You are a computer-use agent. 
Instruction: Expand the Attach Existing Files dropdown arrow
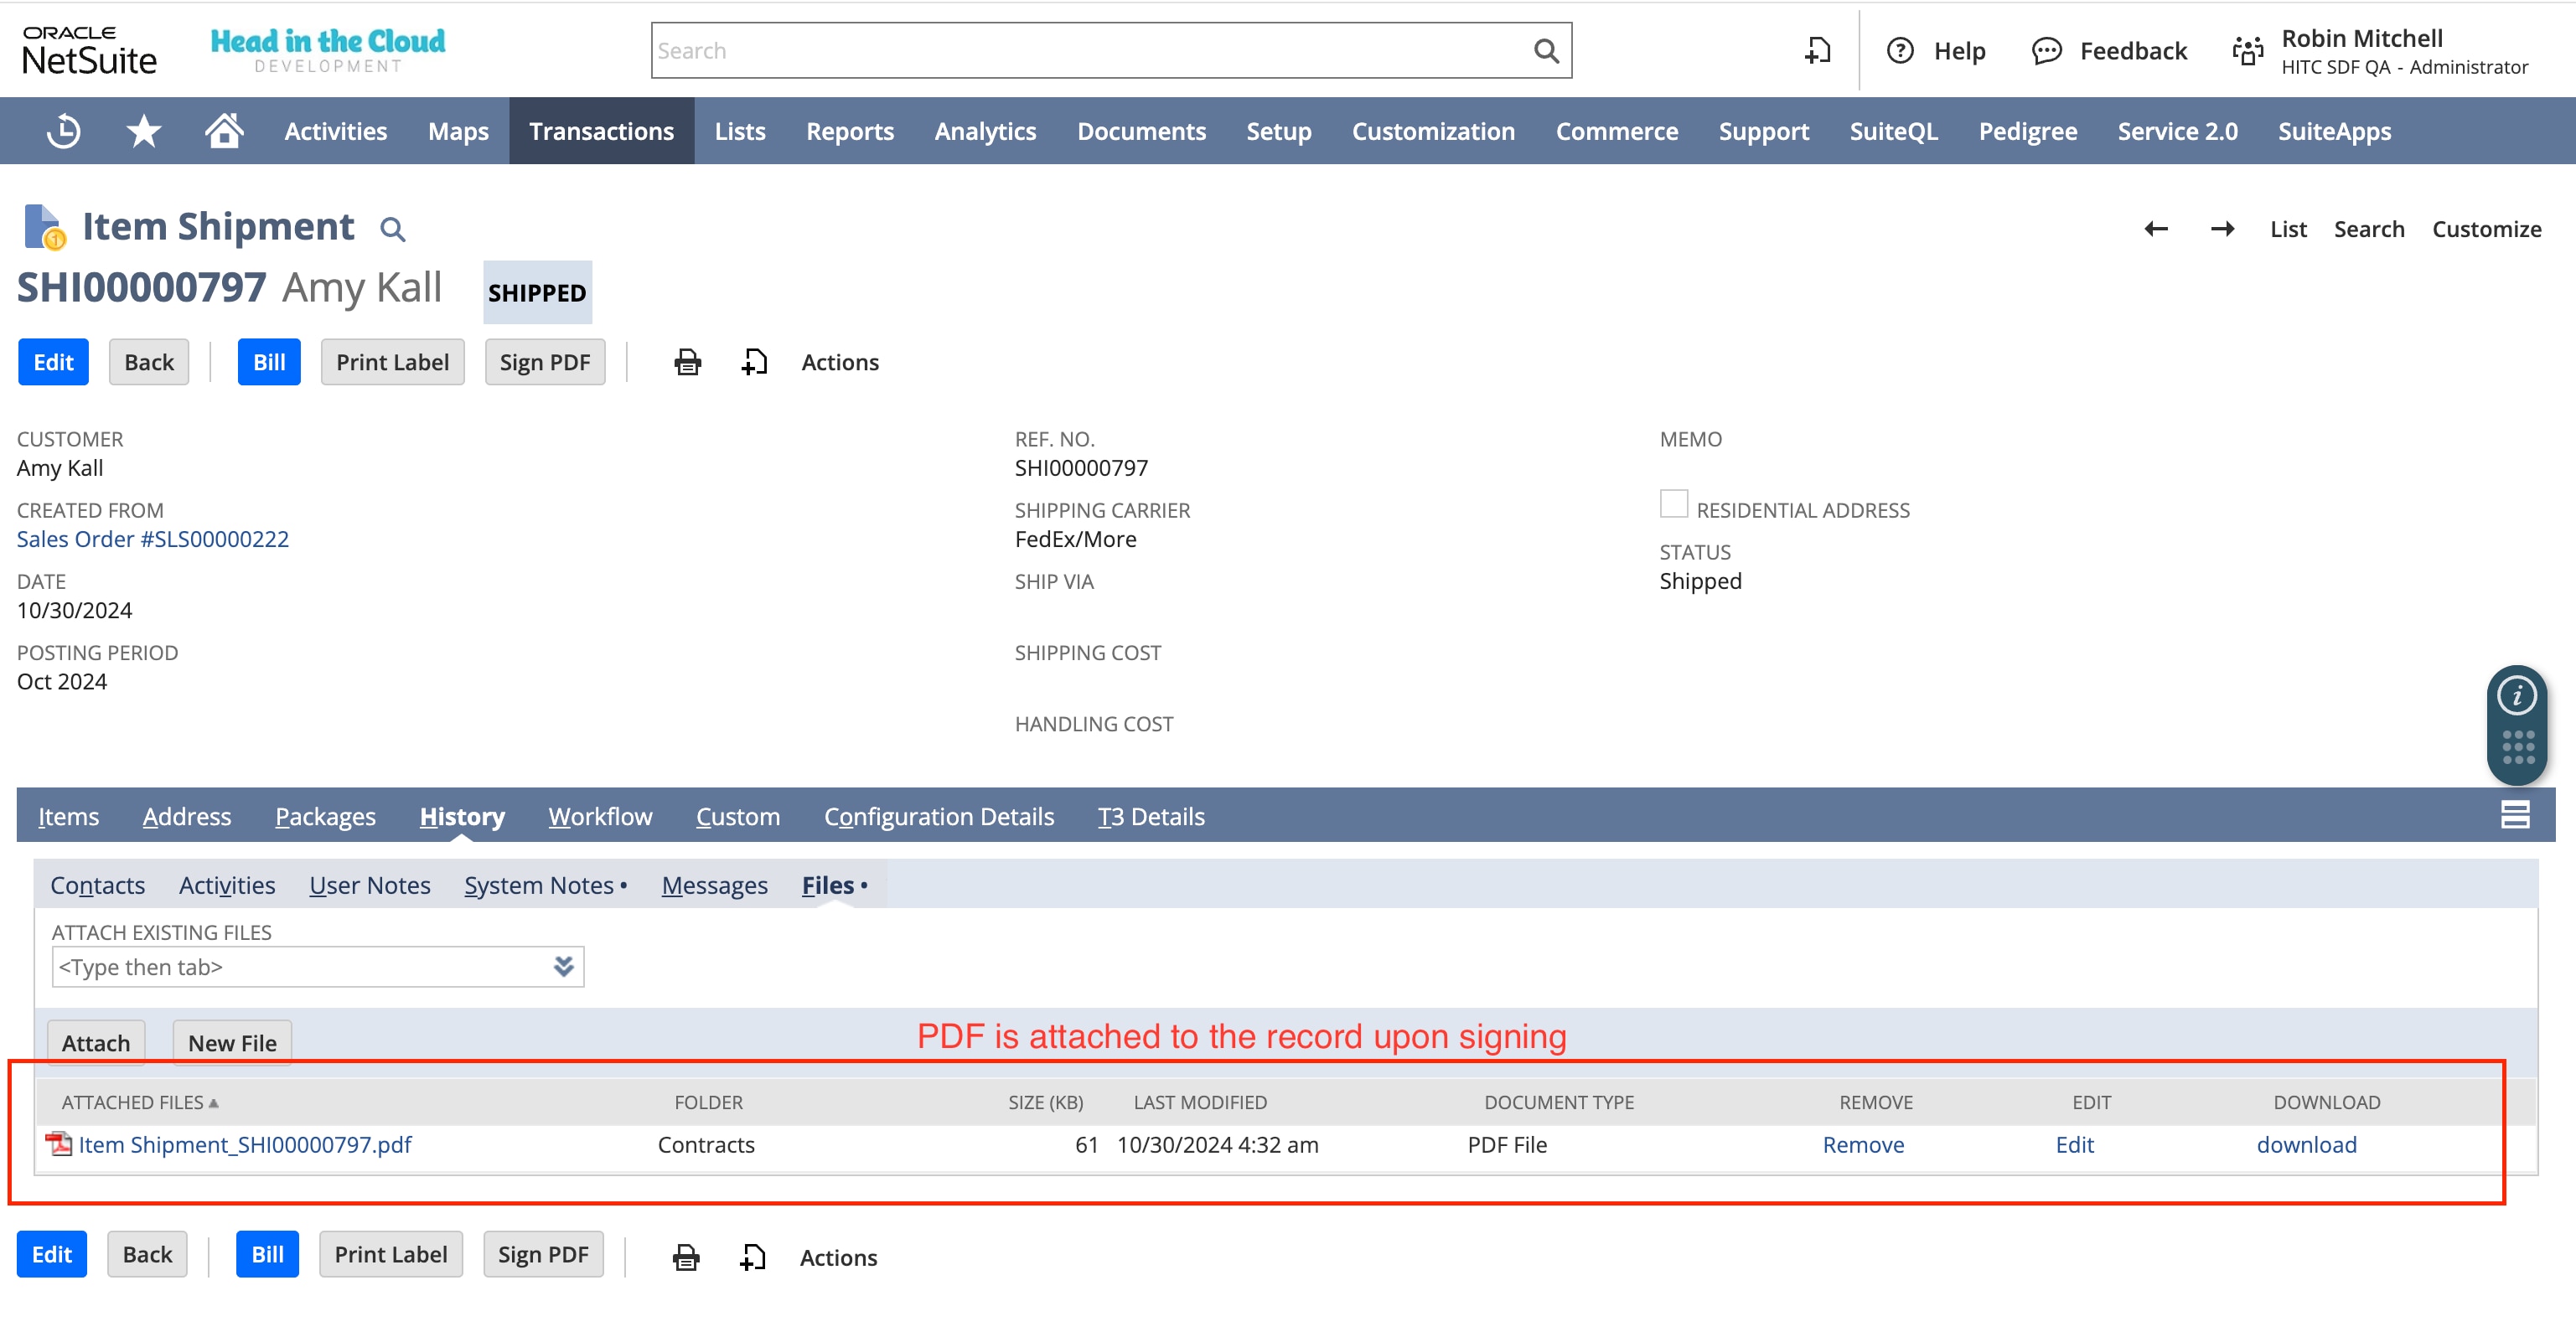563,966
